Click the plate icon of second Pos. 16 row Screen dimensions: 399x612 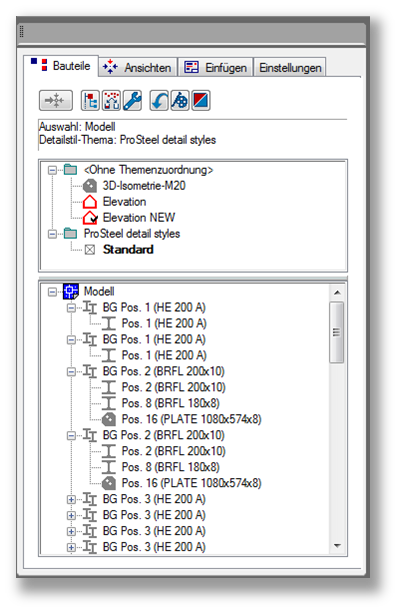tap(109, 483)
